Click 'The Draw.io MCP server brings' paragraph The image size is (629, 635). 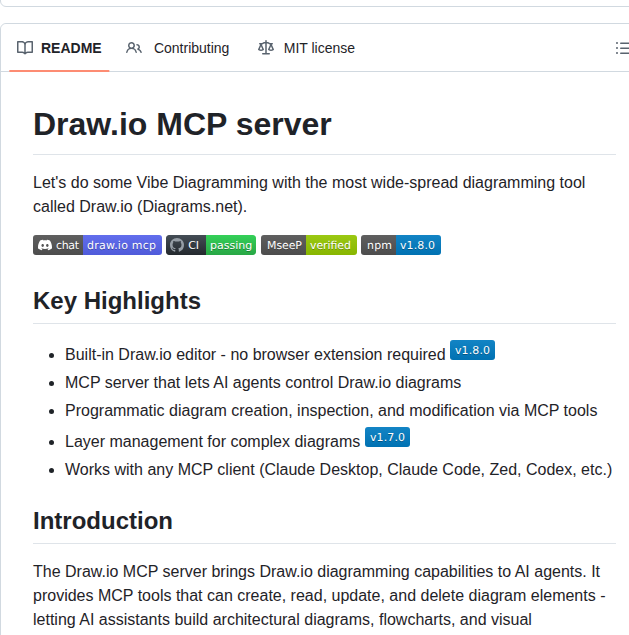coord(319,595)
